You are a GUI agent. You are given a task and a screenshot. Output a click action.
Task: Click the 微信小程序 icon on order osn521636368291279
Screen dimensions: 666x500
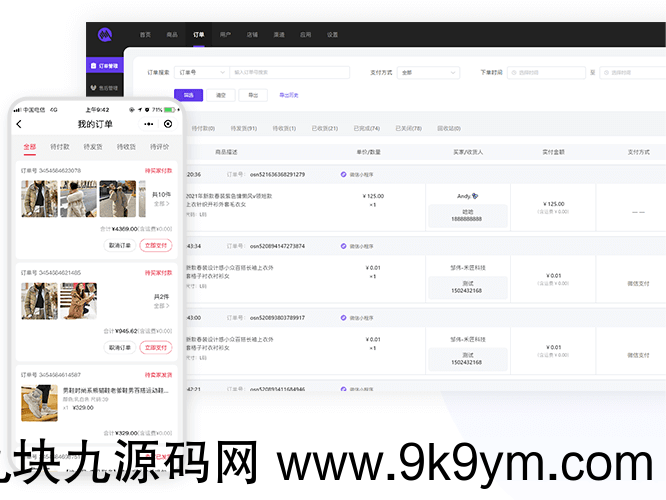pyautogui.click(x=344, y=174)
